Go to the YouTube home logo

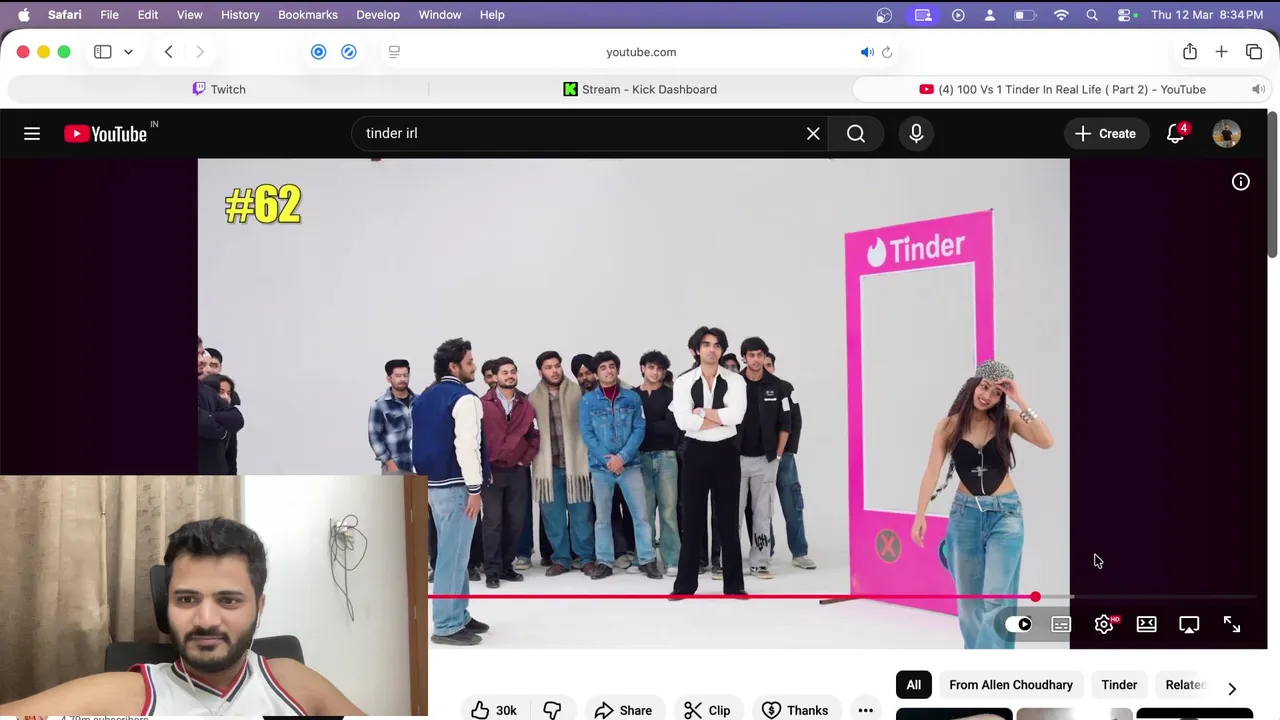pos(106,133)
